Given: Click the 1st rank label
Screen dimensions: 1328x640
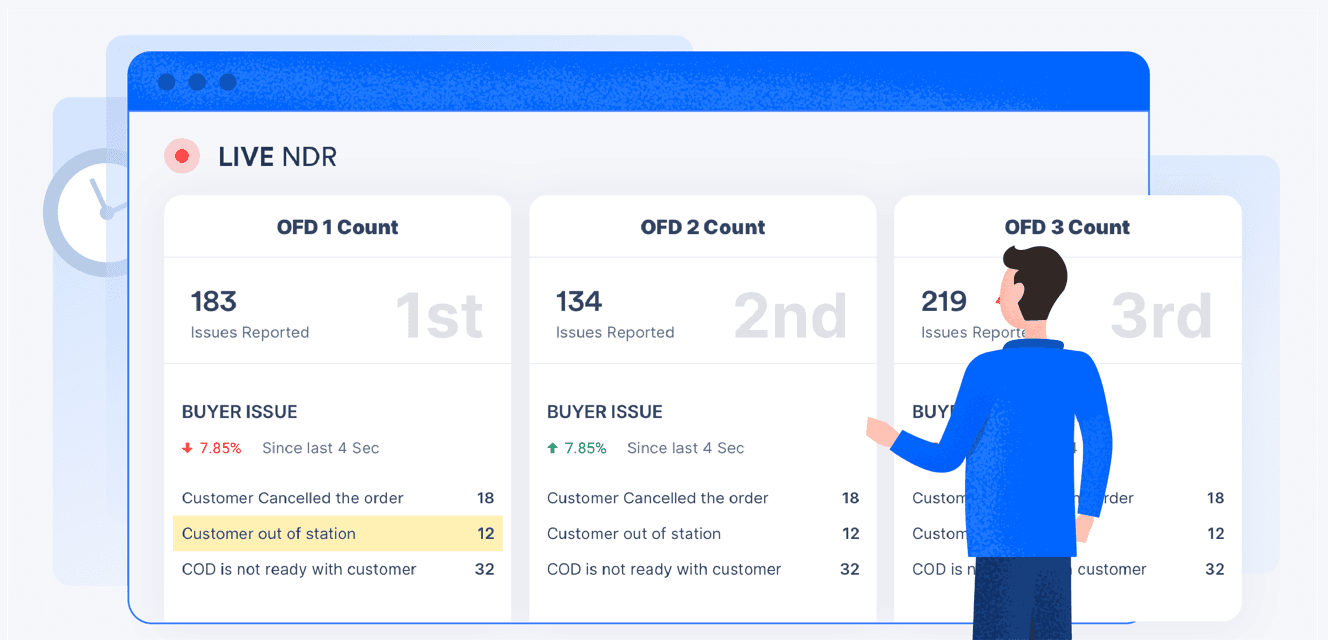Looking at the screenshot, I should [439, 315].
